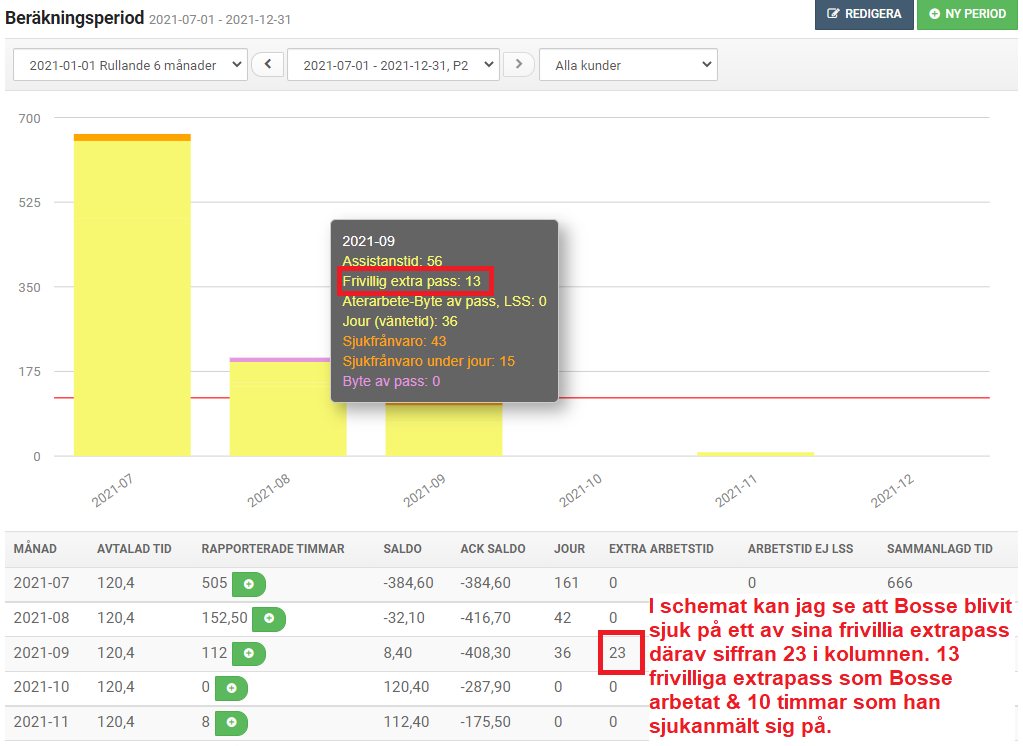1023x746 pixels.
Task: Click the green plus icon for 2021-11
Action: 231,723
